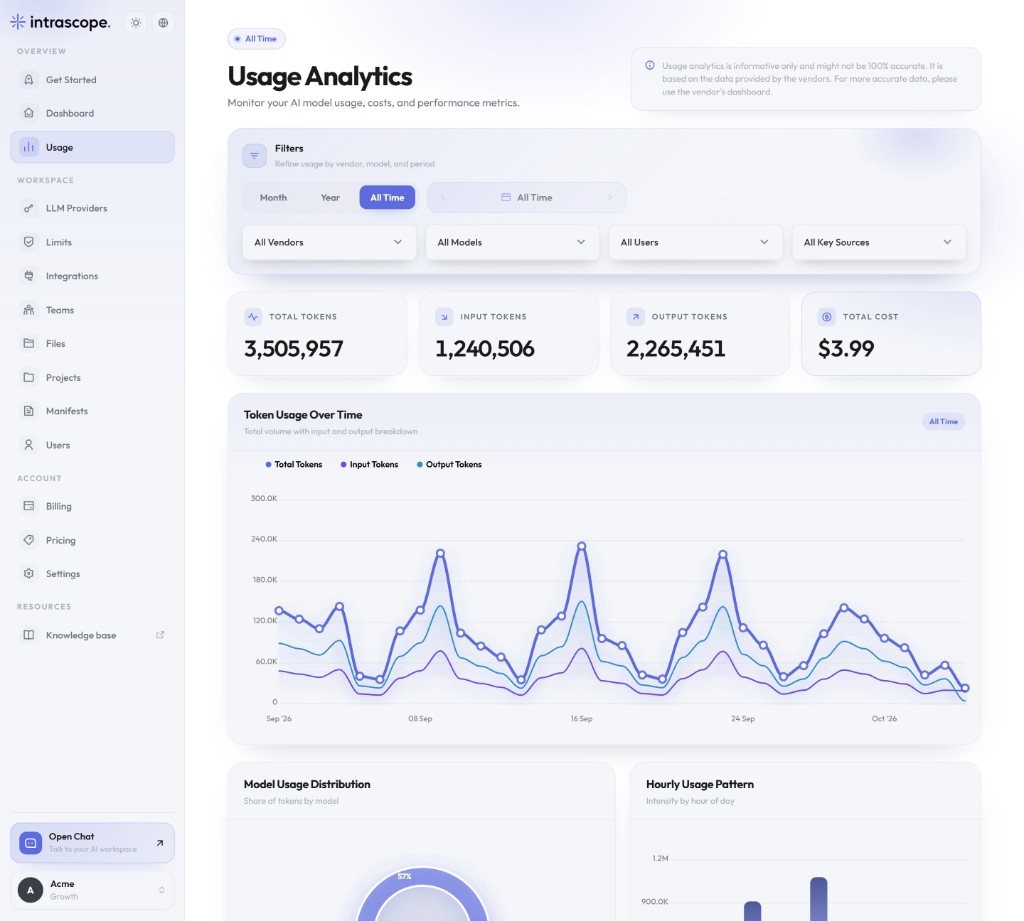
Task: Select the Year period option
Action: [x=330, y=197]
